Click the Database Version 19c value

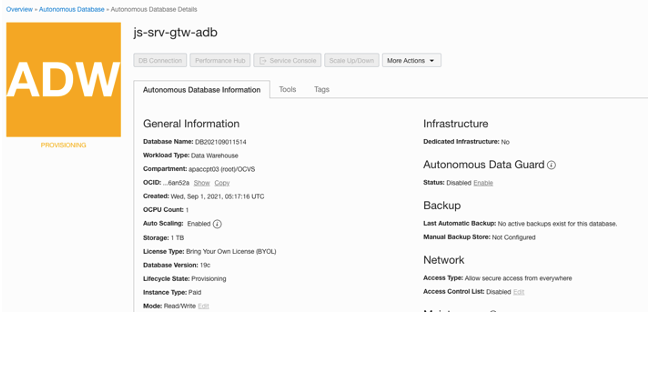(x=205, y=265)
